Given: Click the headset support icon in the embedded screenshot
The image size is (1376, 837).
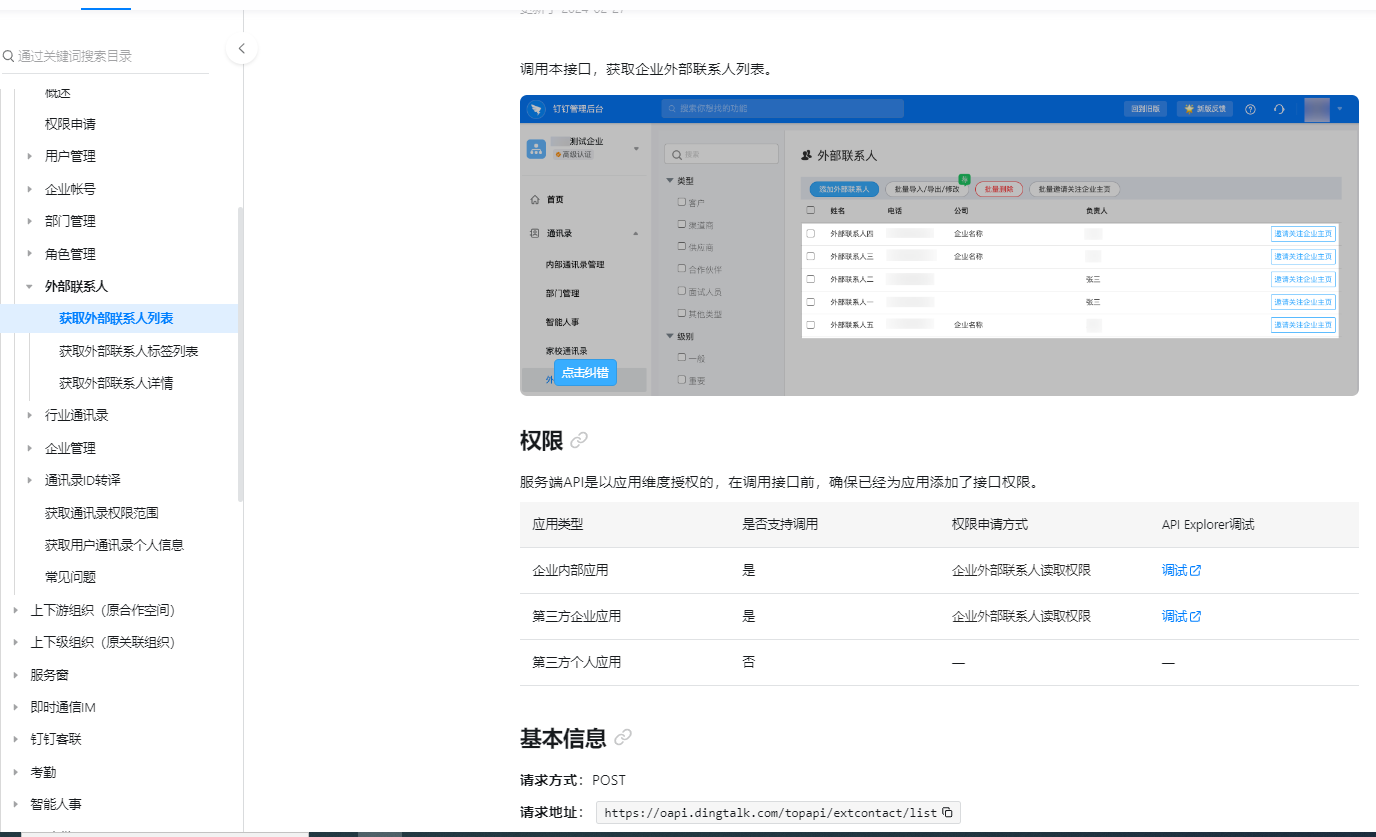Looking at the screenshot, I should (x=1279, y=109).
